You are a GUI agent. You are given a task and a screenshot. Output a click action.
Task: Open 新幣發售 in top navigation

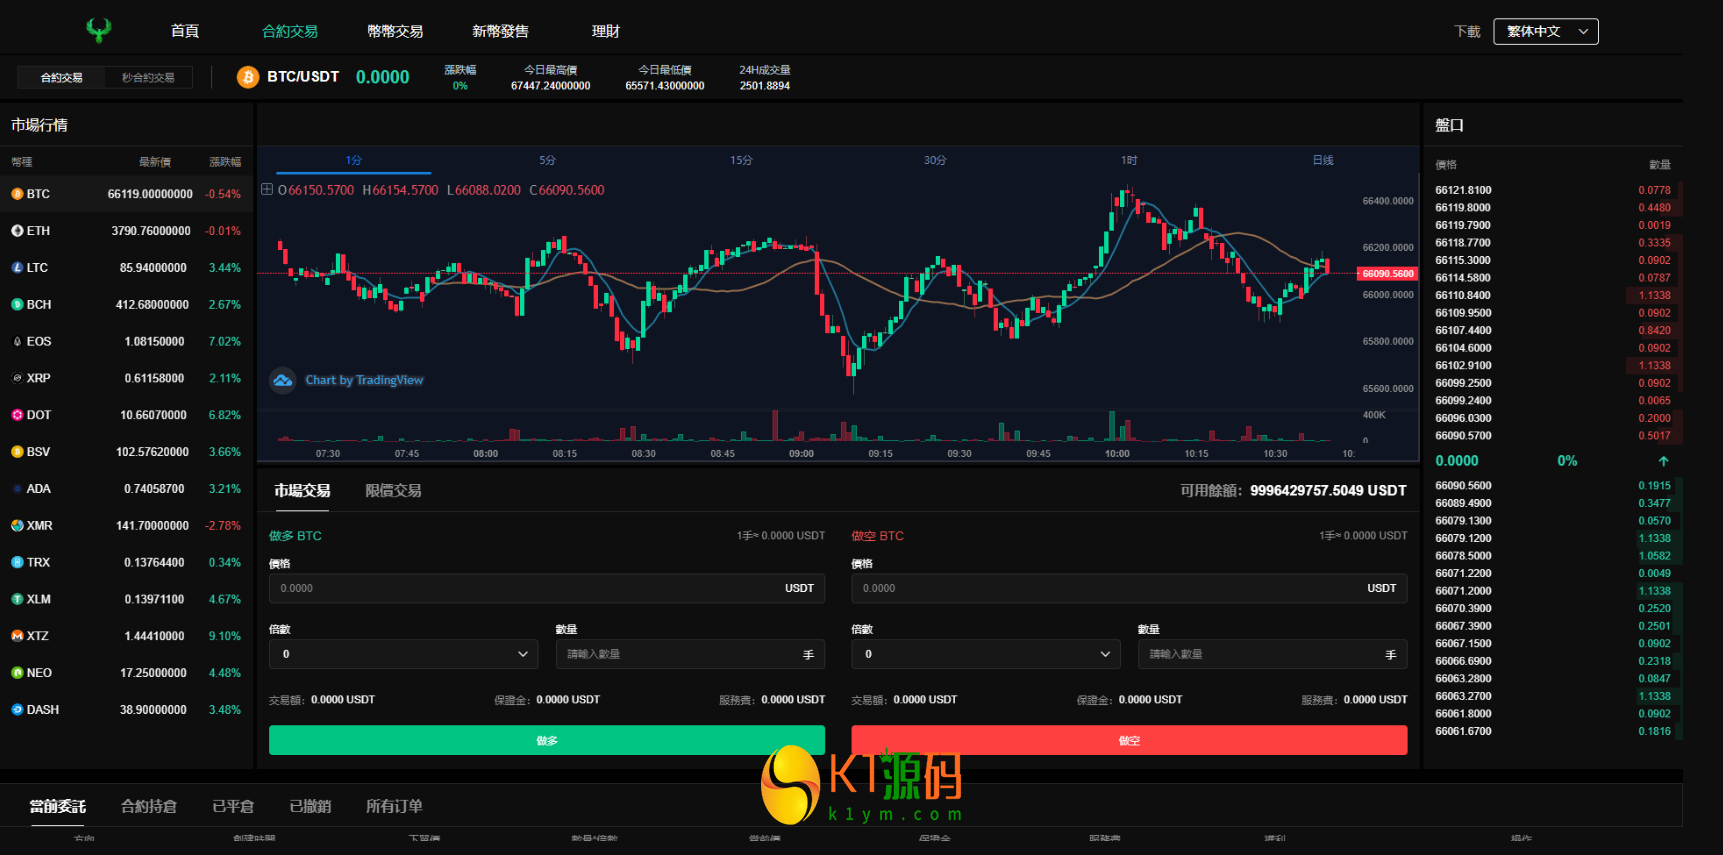pos(500,31)
